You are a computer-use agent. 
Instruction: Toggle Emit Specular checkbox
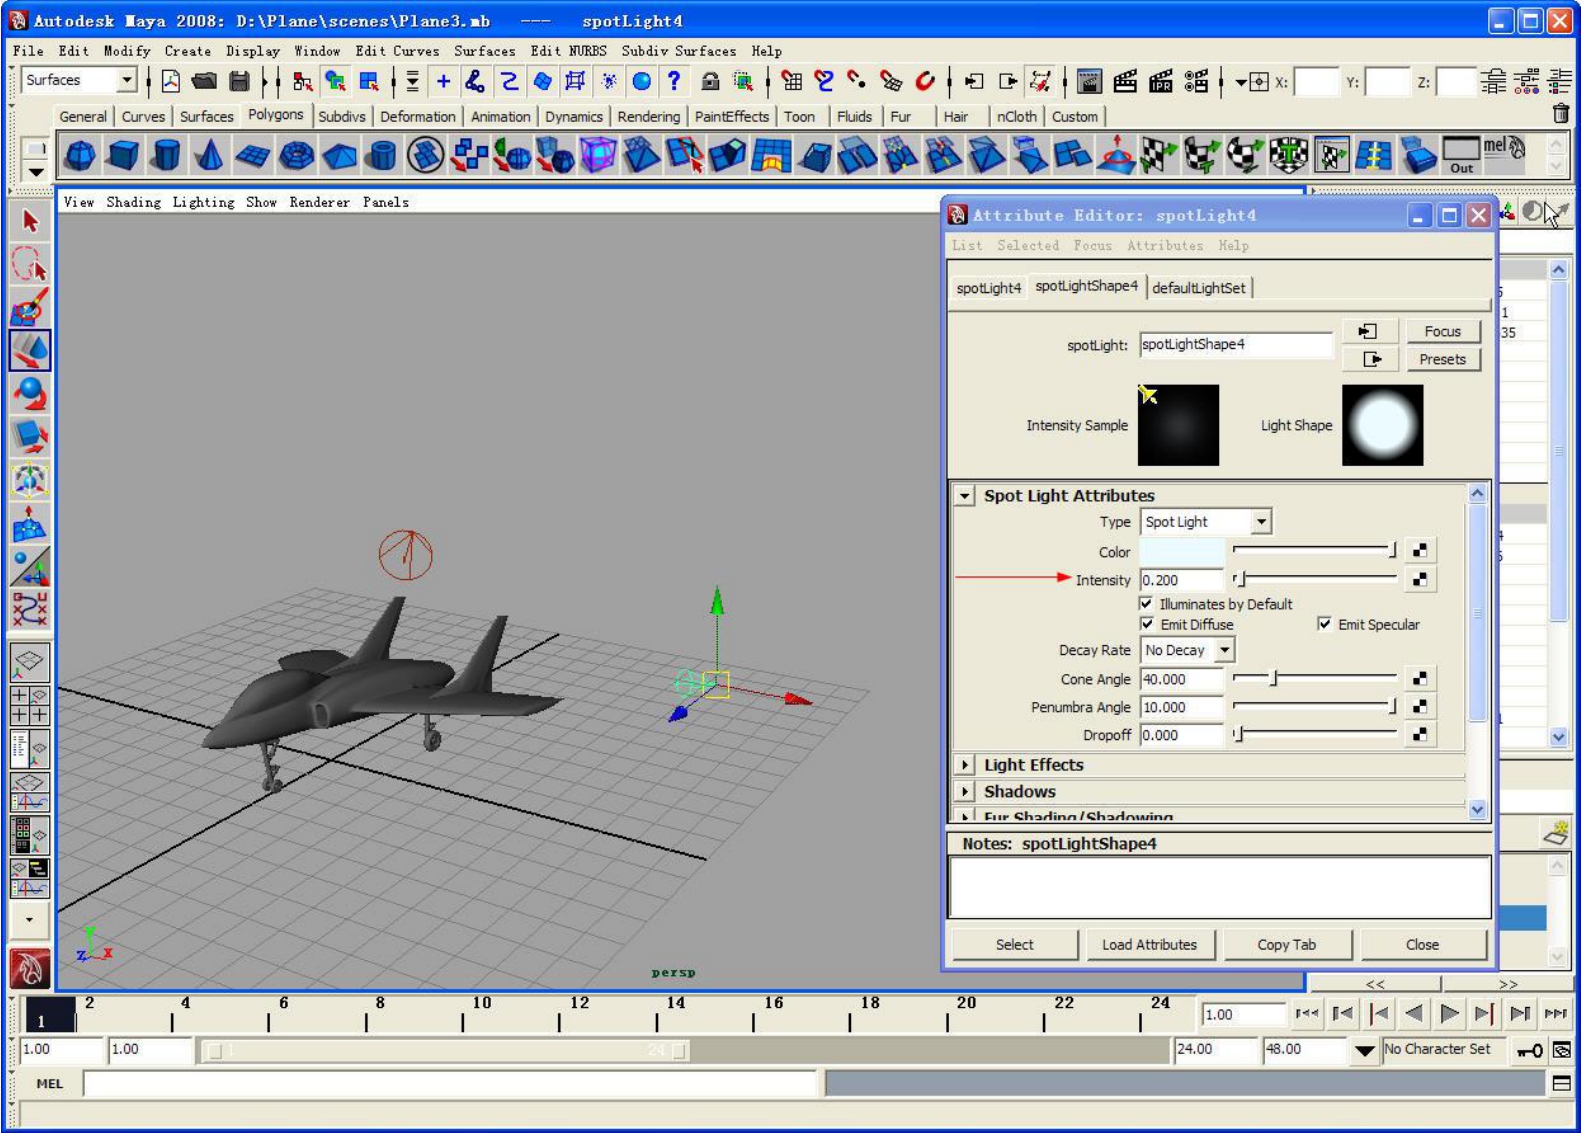(x=1324, y=624)
